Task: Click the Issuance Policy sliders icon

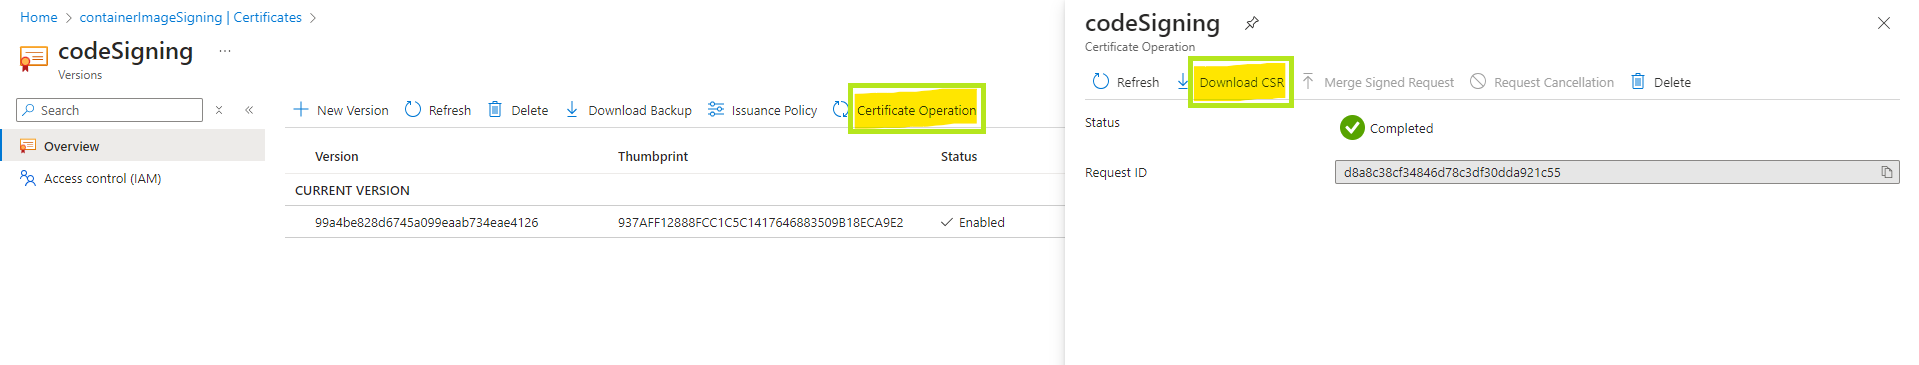Action: (716, 109)
